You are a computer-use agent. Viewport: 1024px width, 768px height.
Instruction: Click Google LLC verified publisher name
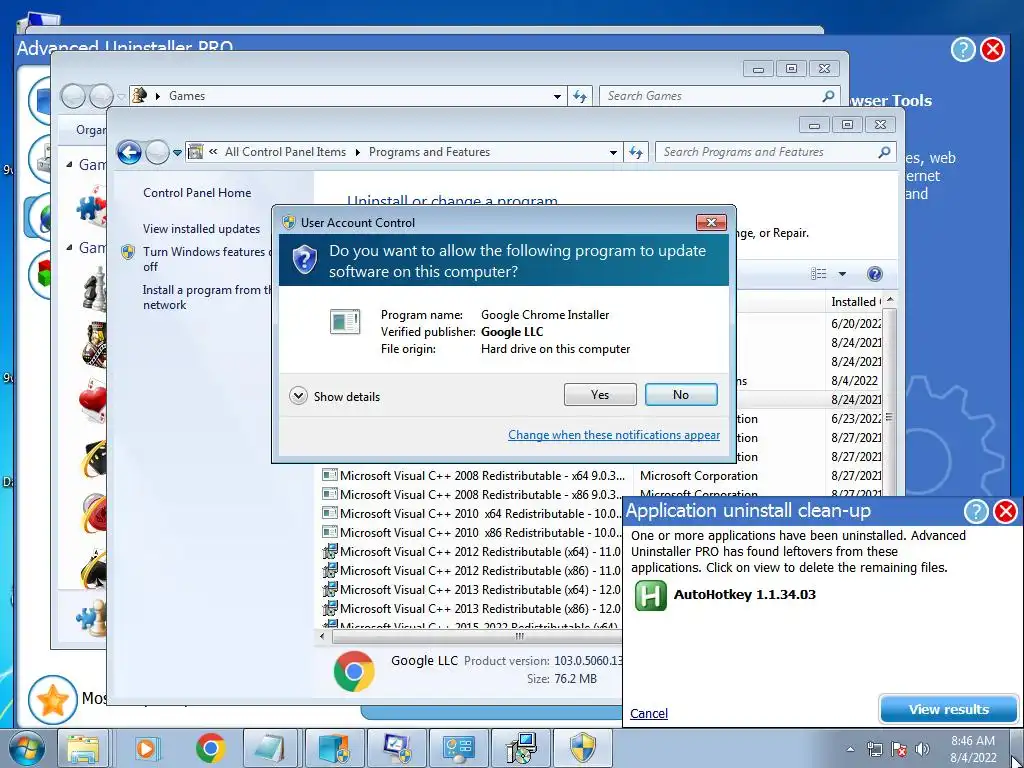click(512, 332)
